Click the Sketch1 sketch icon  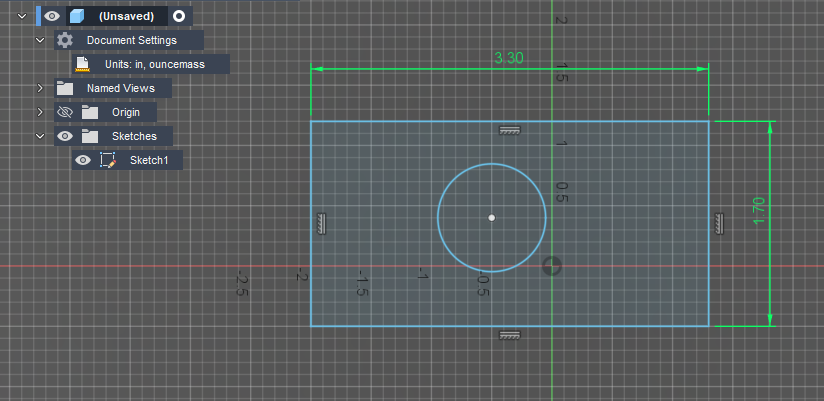pyautogui.click(x=109, y=160)
